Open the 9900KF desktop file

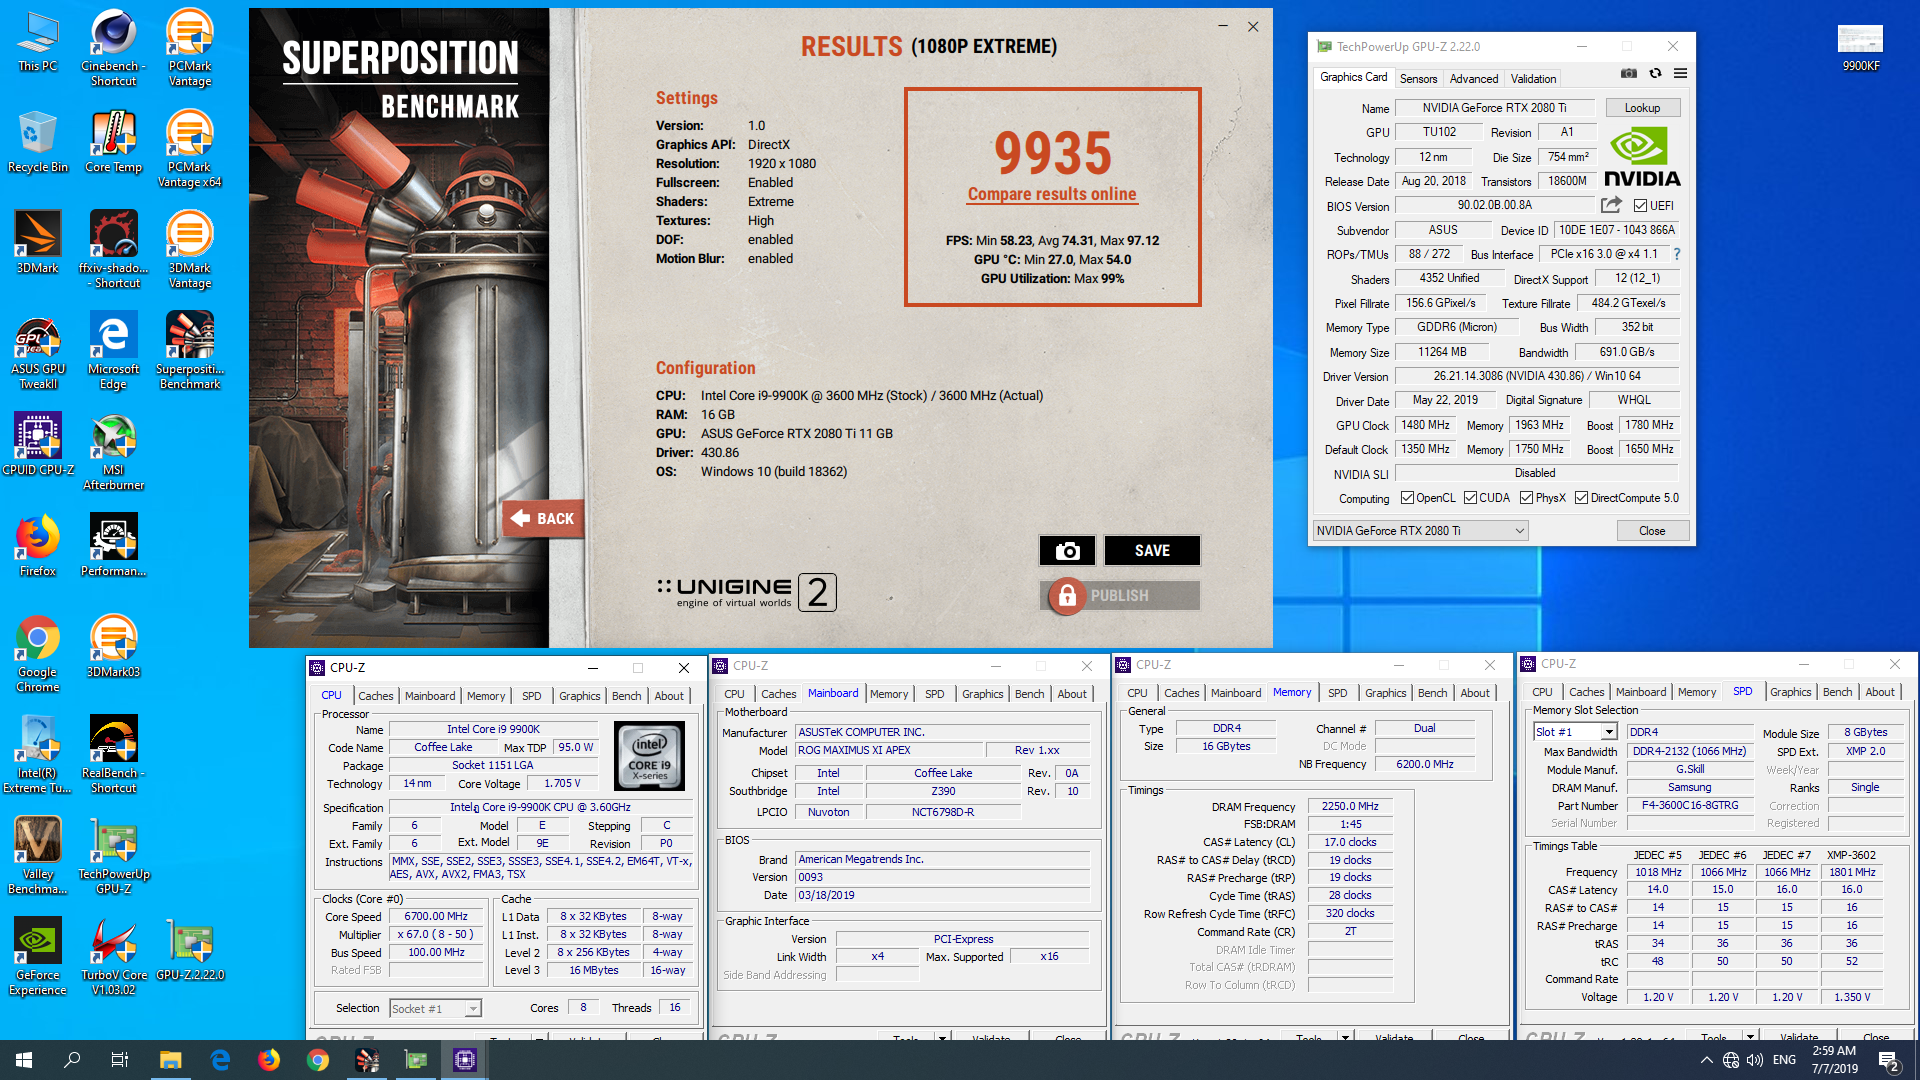(x=1860, y=48)
